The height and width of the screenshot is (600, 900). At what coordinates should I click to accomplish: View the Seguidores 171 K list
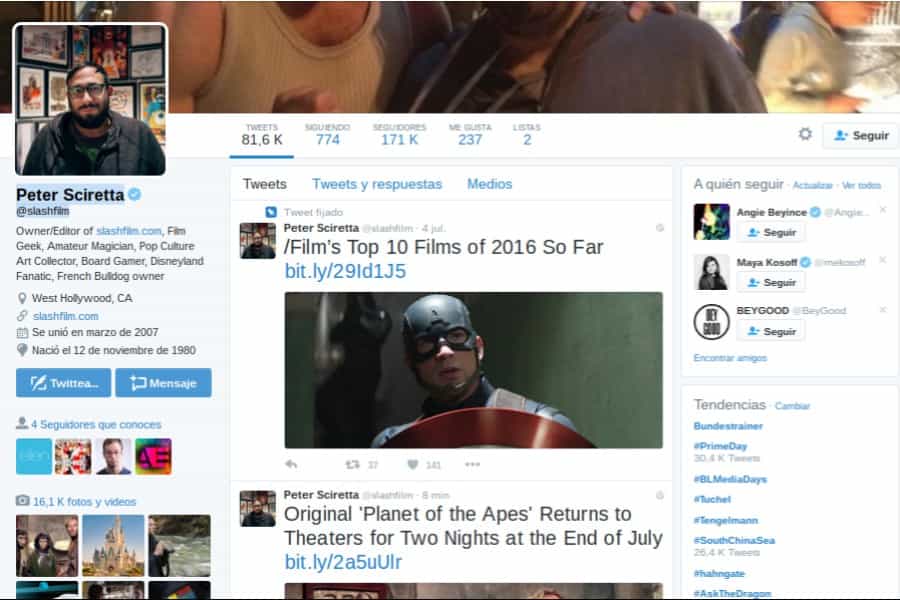[x=399, y=135]
